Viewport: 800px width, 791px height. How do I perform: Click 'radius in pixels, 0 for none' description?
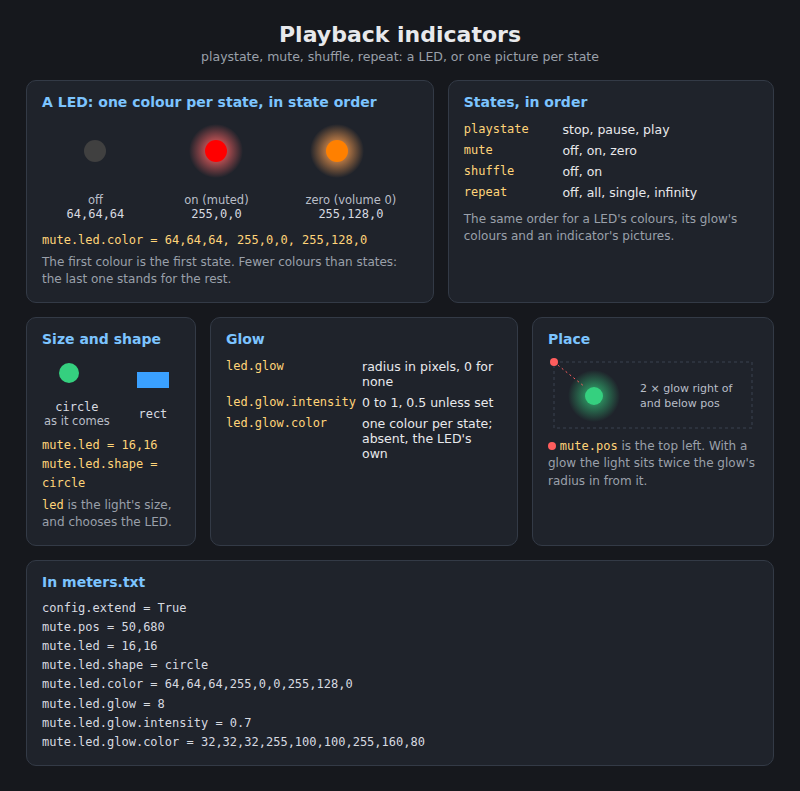[x=428, y=374]
